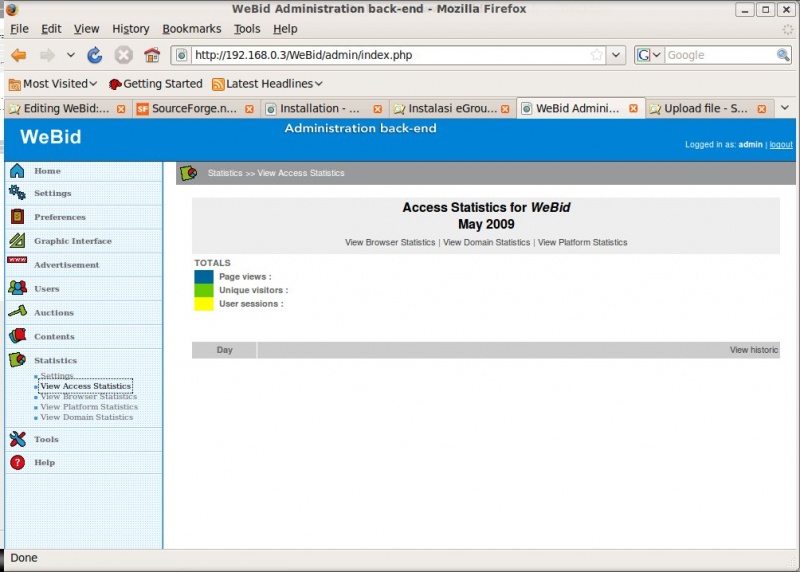Click the blue Page views color swatch
The image size is (800, 572).
coord(204,277)
